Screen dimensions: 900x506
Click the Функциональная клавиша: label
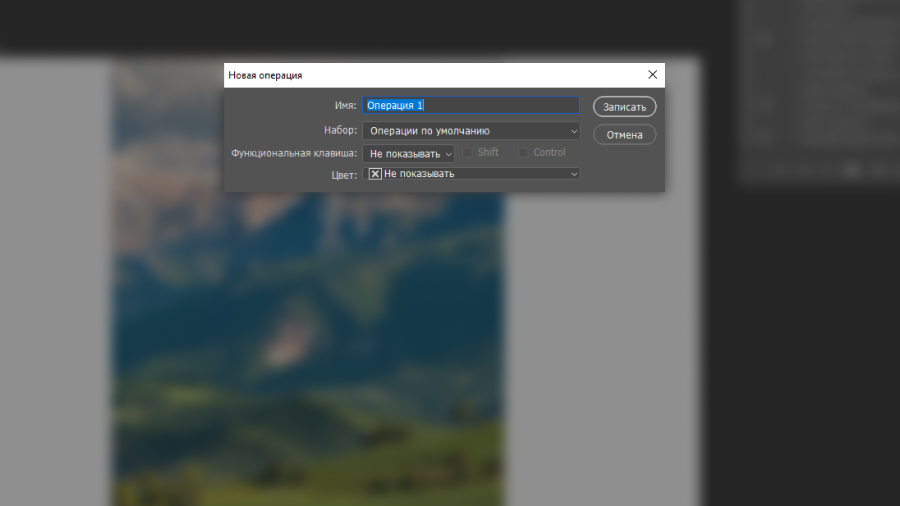(294, 154)
